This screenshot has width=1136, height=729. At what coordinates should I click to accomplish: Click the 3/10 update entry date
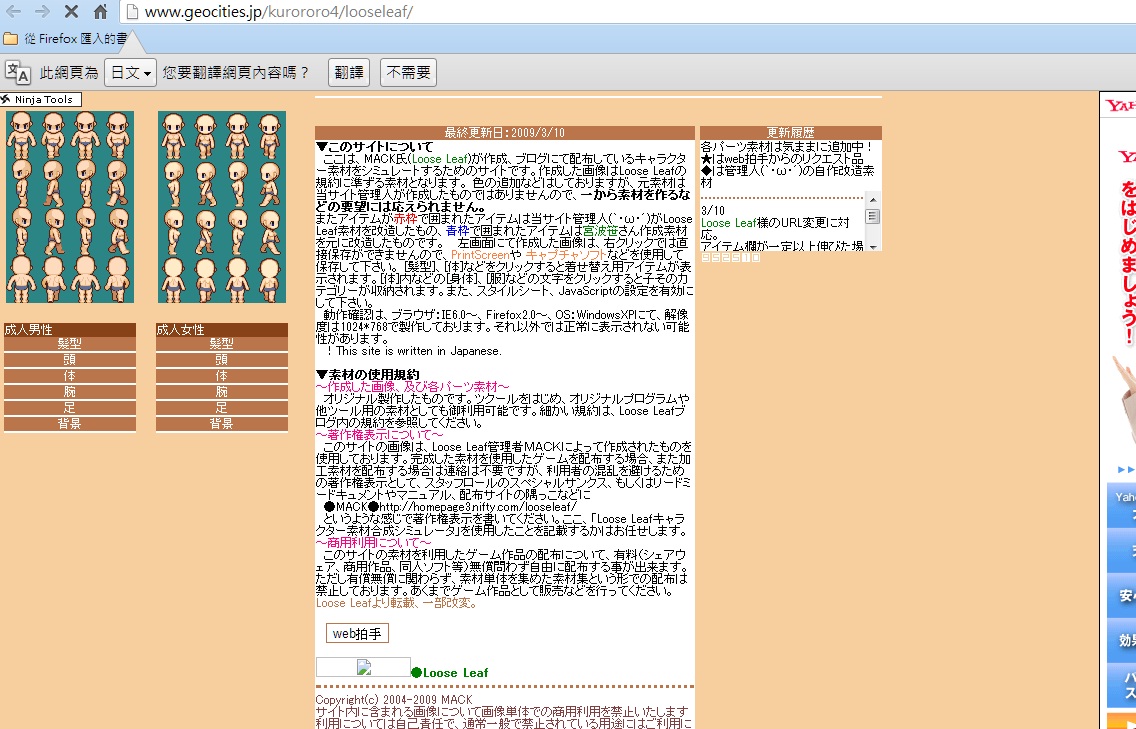(713, 211)
